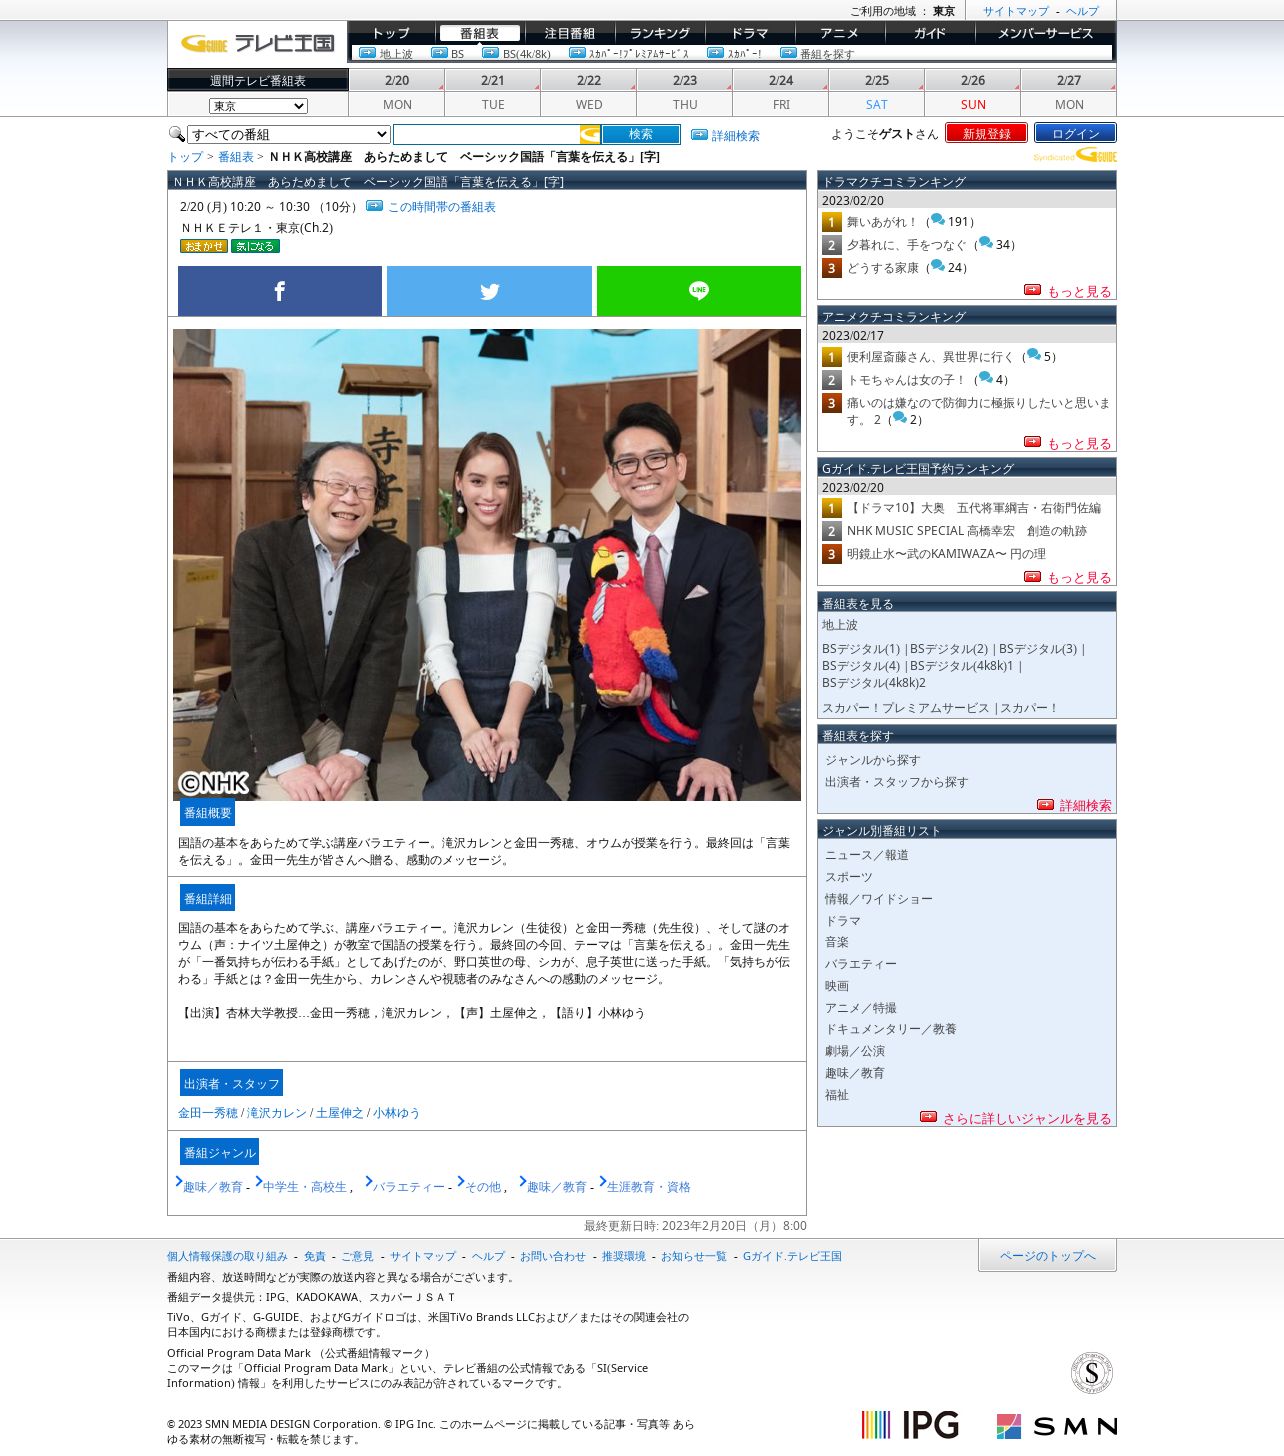Click the search keyword input field
The height and width of the screenshot is (1456, 1284).
[486, 134]
